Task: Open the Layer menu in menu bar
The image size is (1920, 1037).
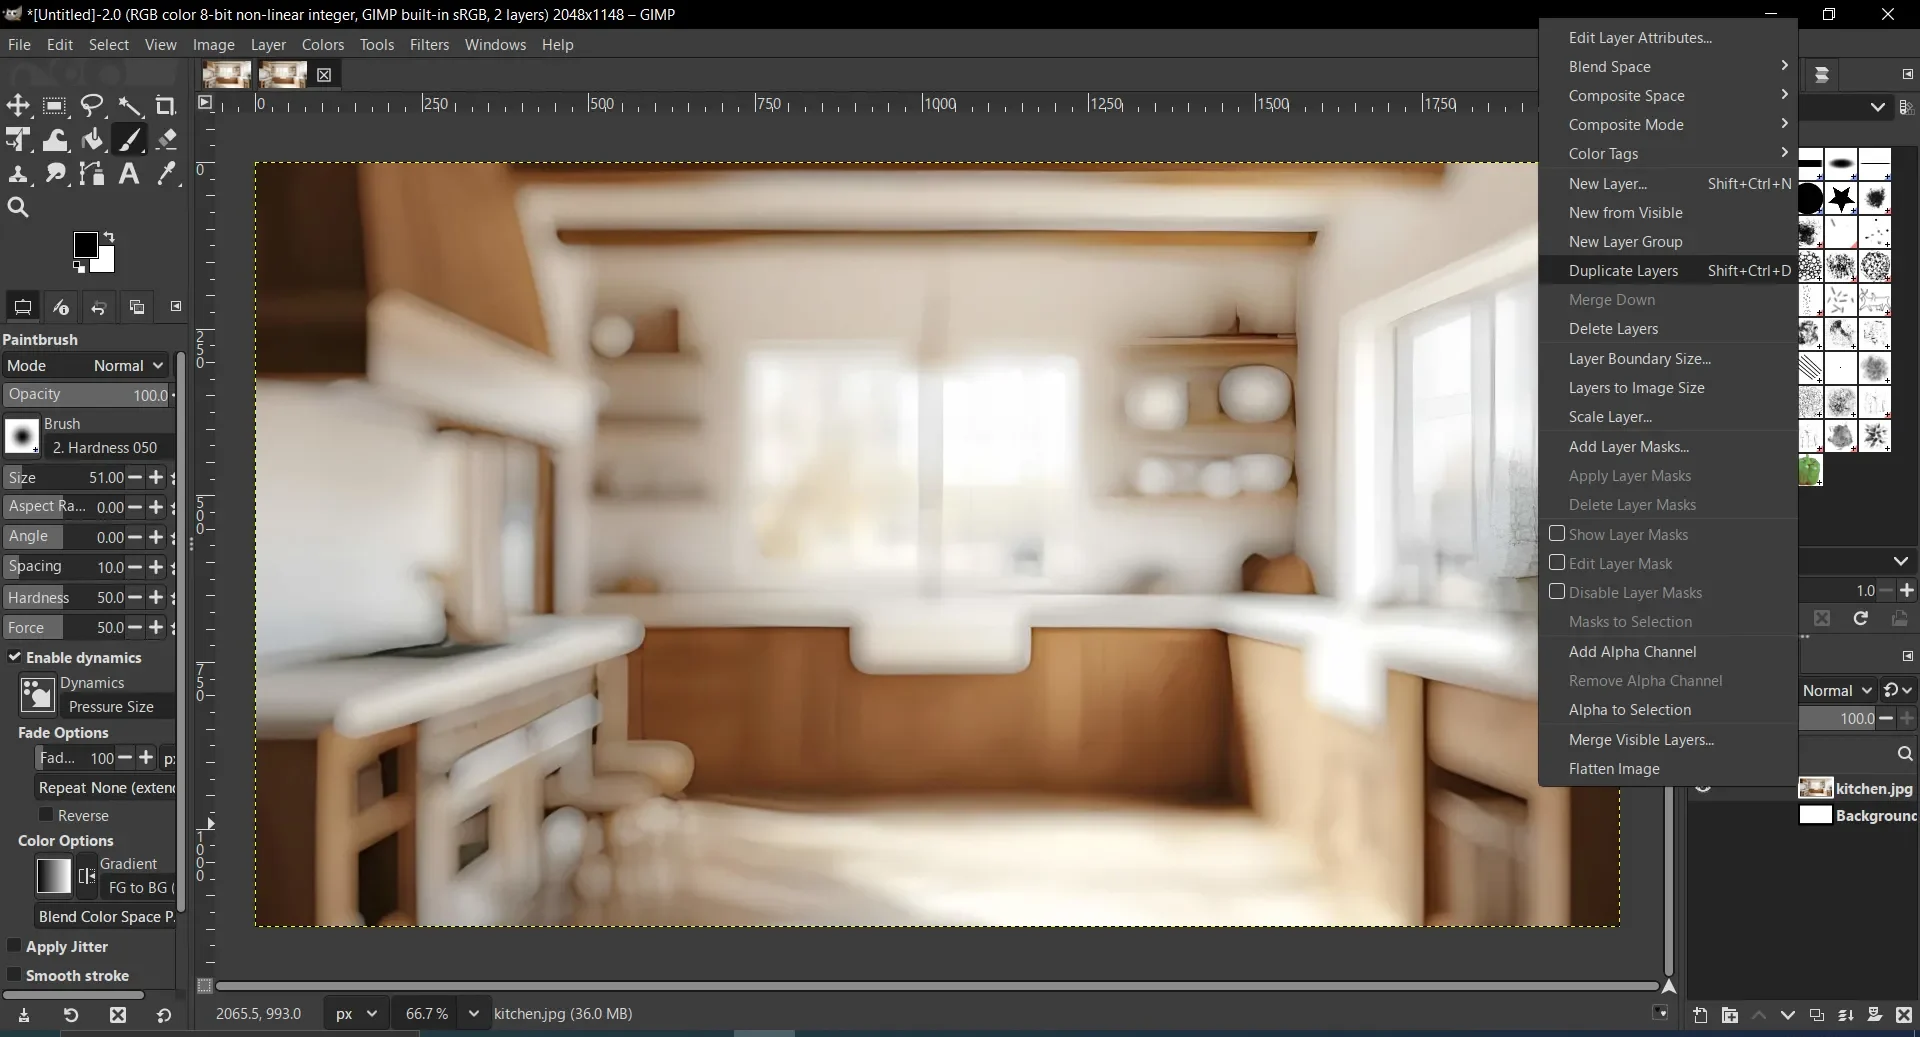Action: 268,44
